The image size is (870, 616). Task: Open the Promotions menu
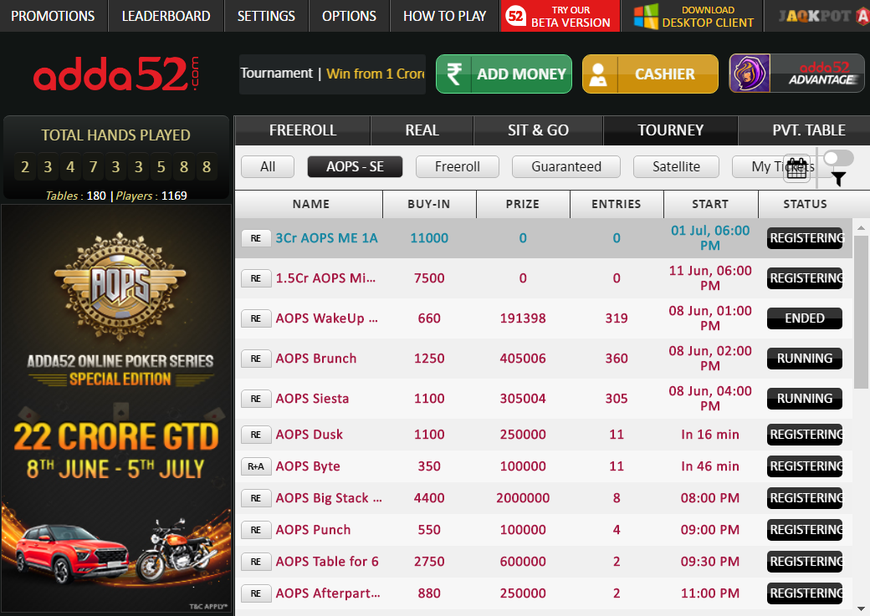coord(53,16)
